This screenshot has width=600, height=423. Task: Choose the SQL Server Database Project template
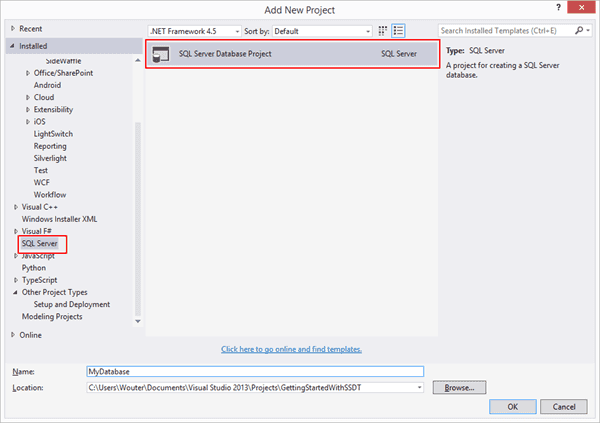click(x=292, y=54)
